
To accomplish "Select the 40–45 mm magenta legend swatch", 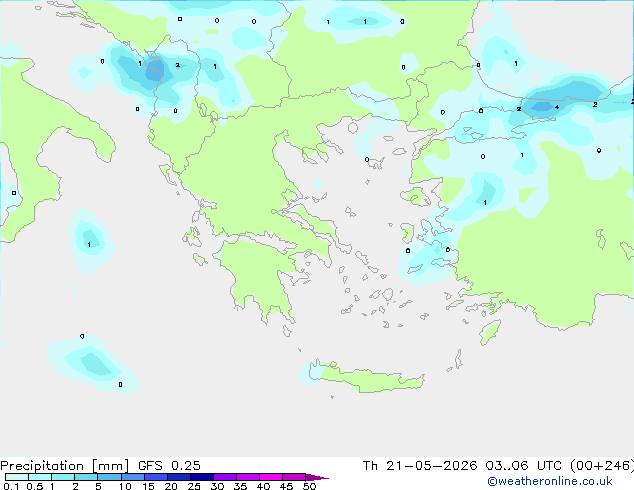I will pos(271,477).
